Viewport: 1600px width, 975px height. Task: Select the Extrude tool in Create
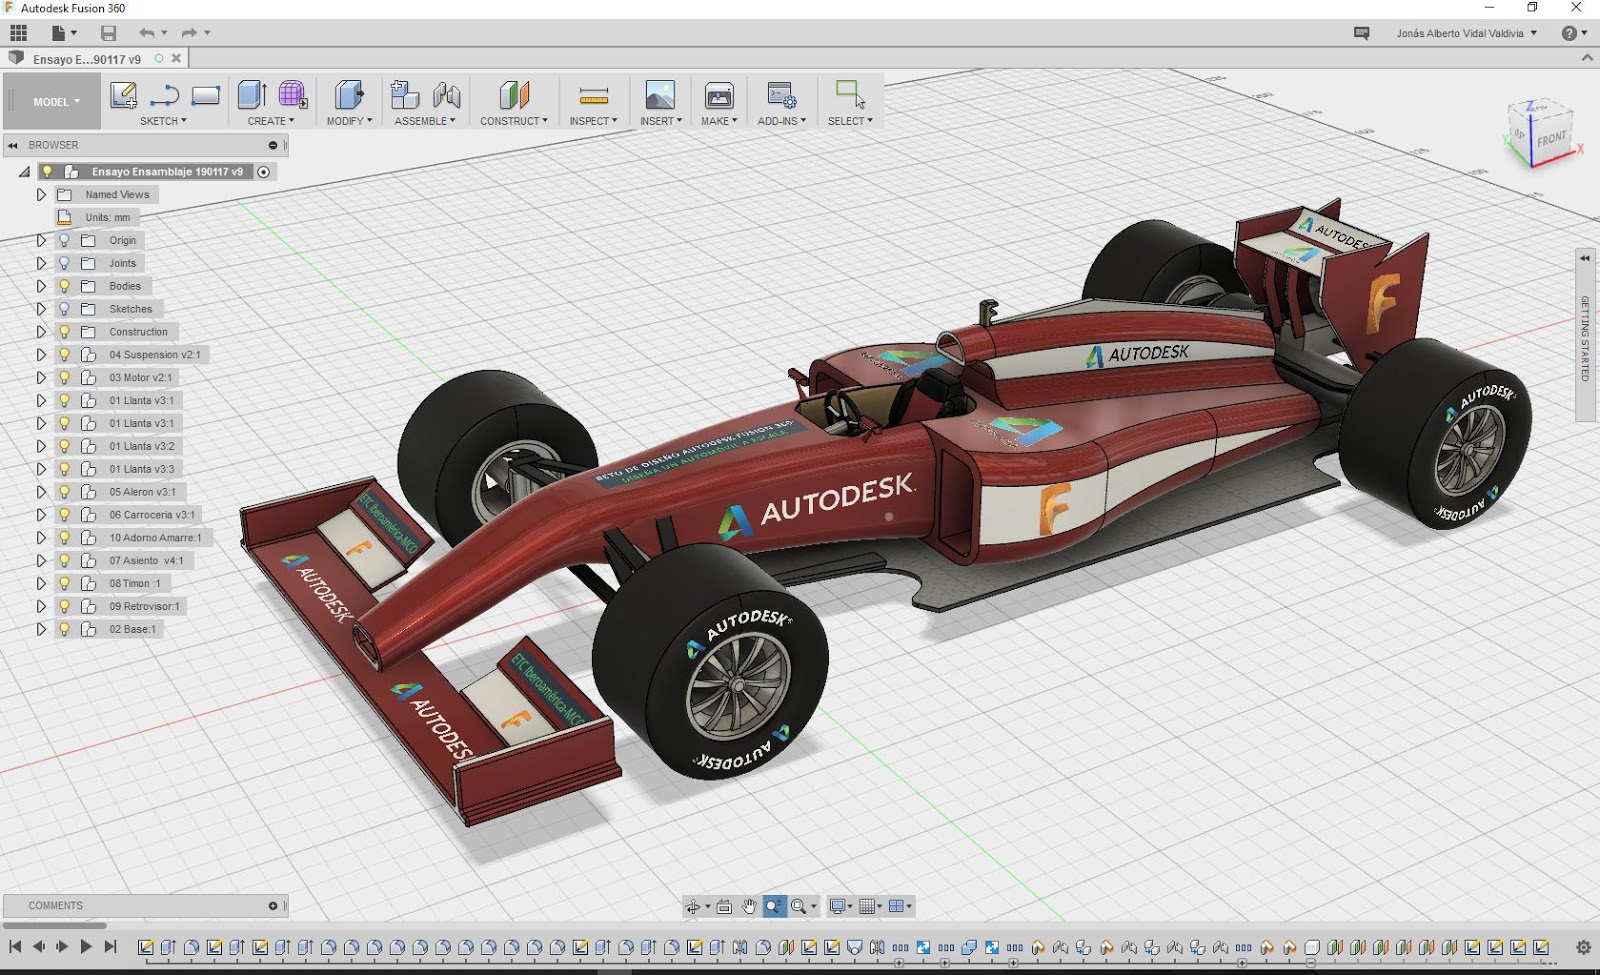pyautogui.click(x=251, y=96)
